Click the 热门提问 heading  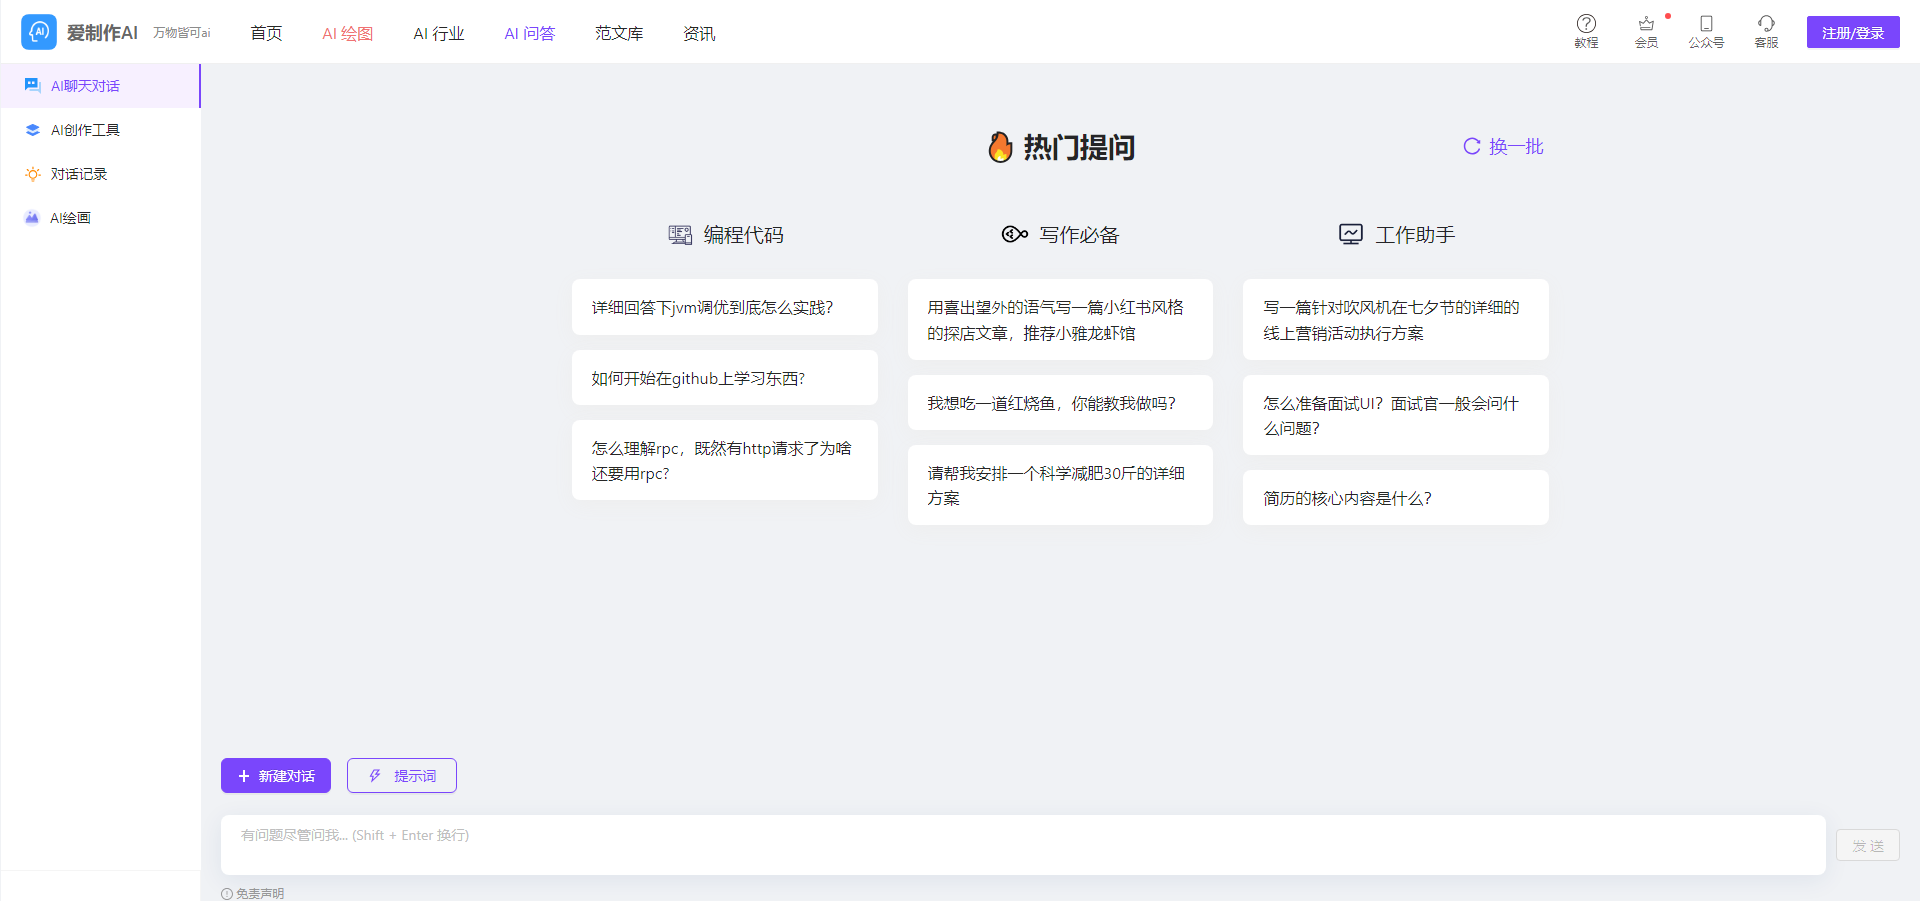1079,147
